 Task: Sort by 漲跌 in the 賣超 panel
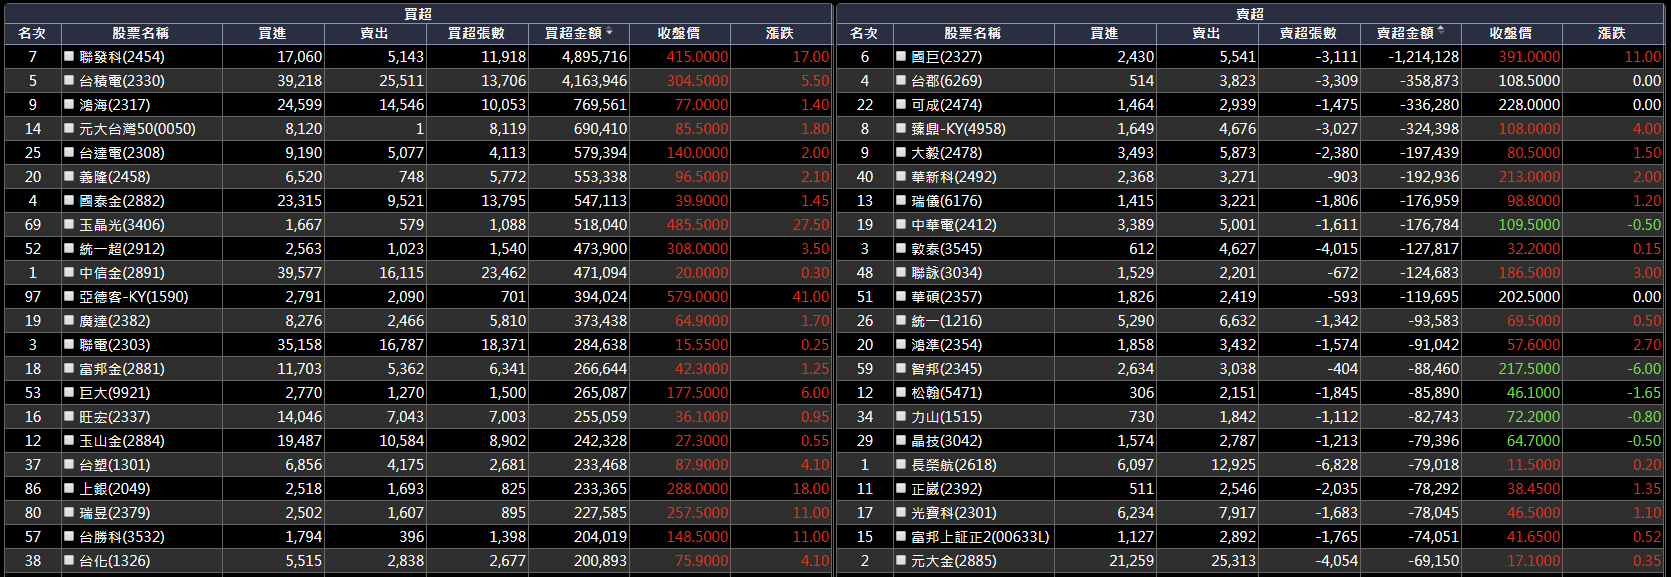(x=1612, y=34)
